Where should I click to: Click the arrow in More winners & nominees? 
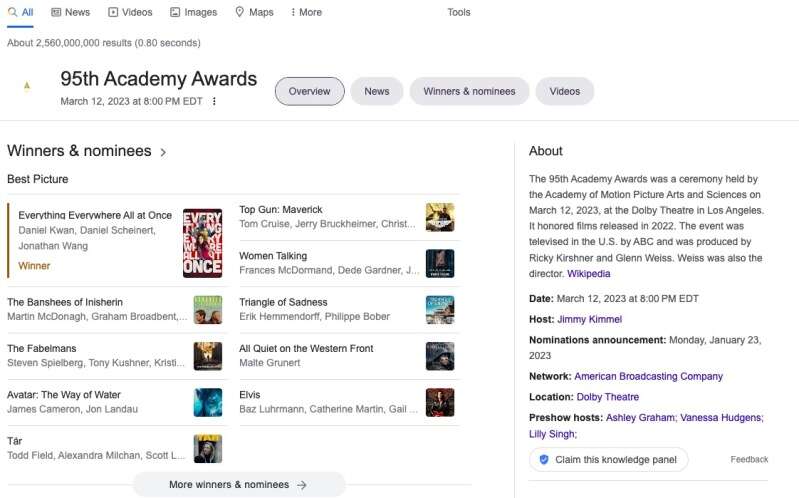302,485
